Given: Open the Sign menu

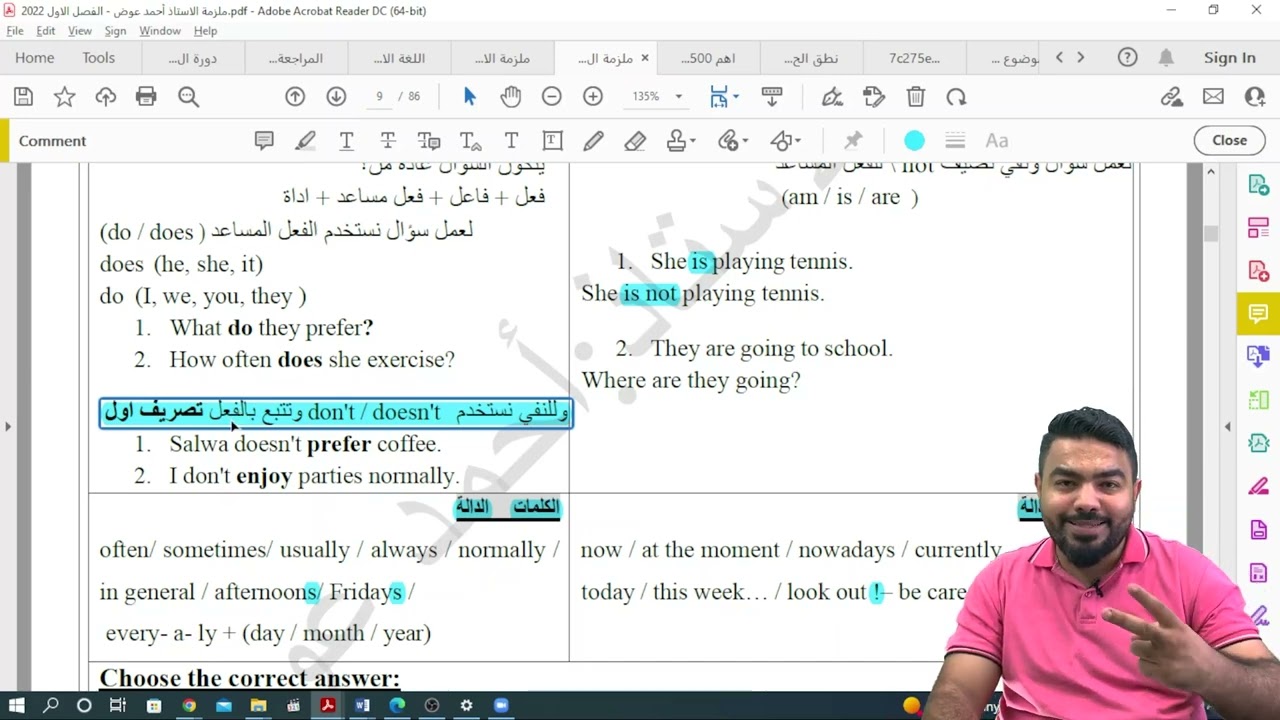Looking at the screenshot, I should (115, 31).
